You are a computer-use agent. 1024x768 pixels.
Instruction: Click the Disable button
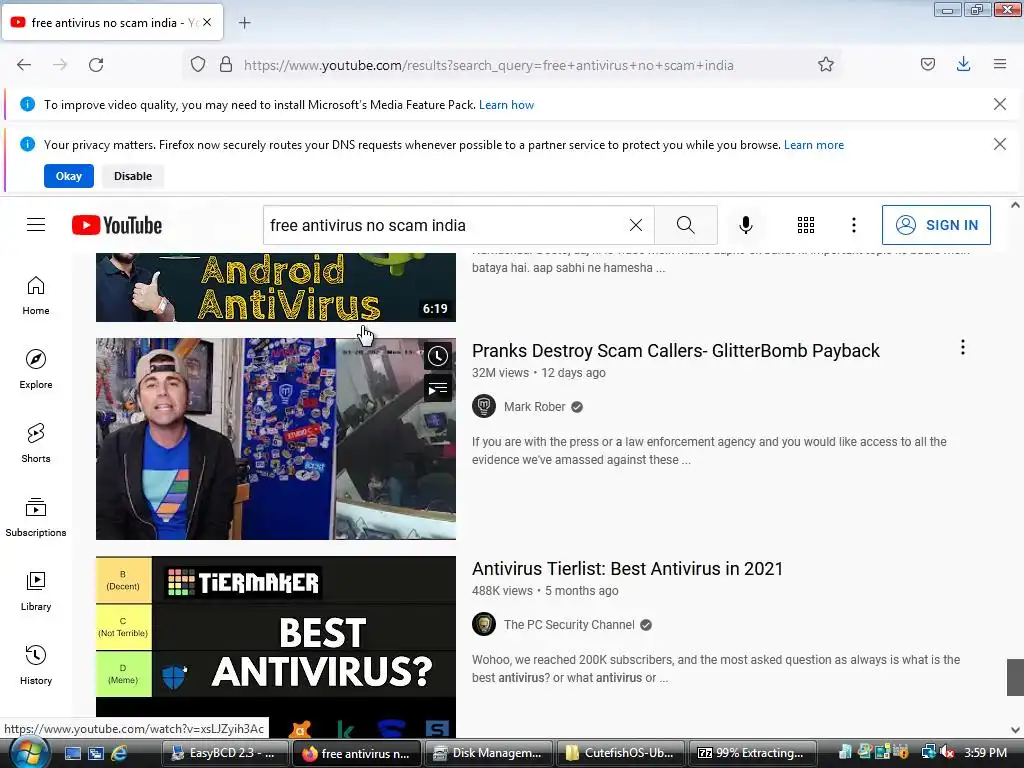click(133, 176)
